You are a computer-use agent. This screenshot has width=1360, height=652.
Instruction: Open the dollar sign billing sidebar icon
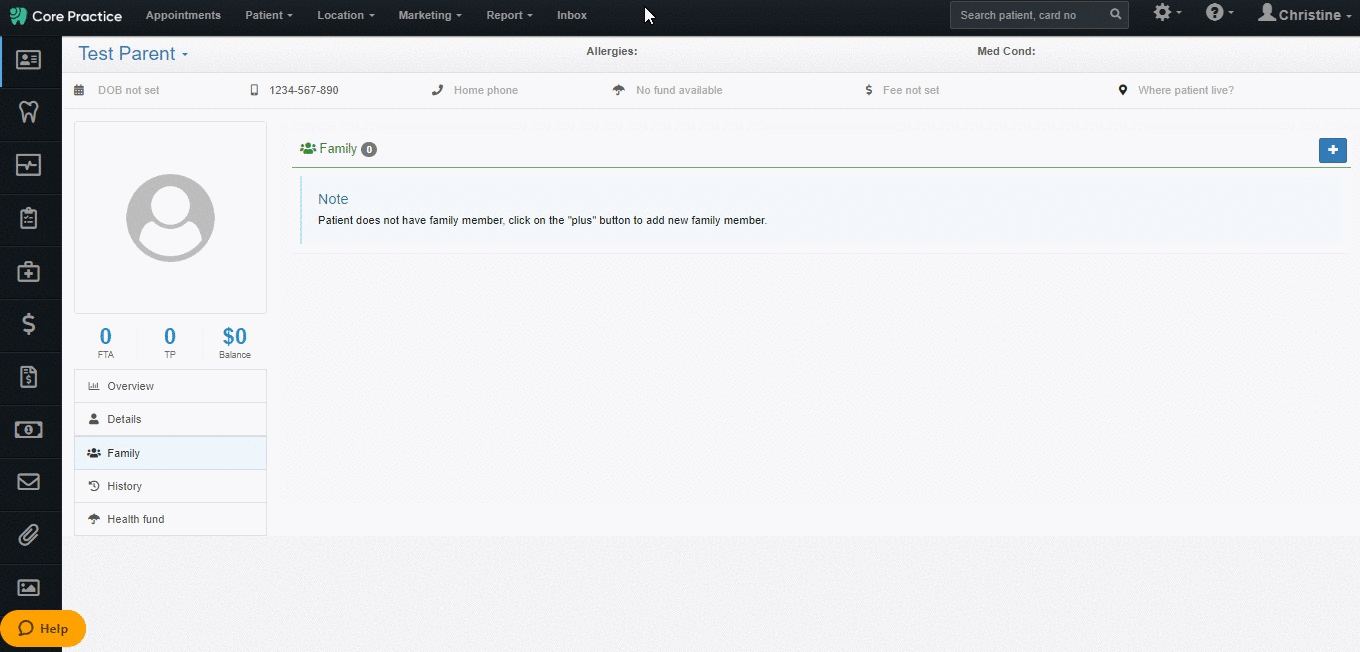click(x=29, y=324)
